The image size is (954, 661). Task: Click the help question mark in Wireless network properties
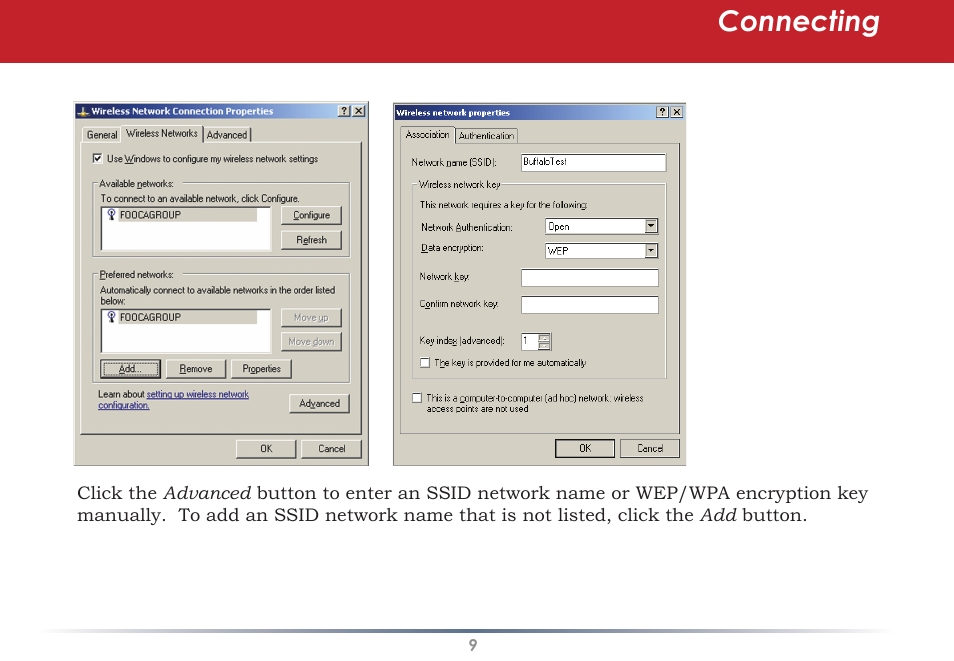pyautogui.click(x=663, y=112)
